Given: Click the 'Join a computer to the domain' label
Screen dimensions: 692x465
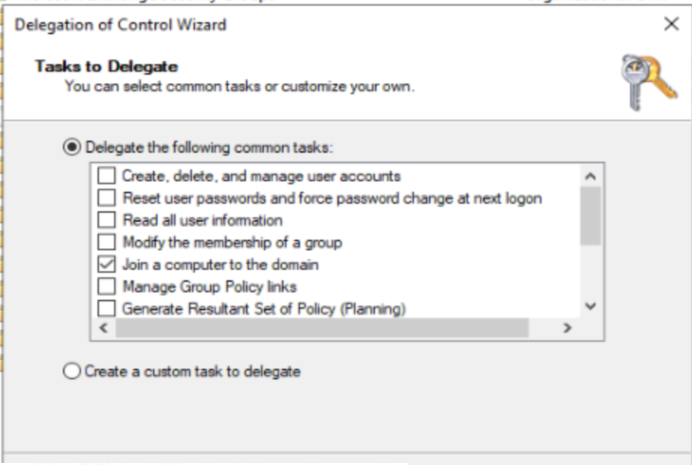Looking at the screenshot, I should pos(220,265).
